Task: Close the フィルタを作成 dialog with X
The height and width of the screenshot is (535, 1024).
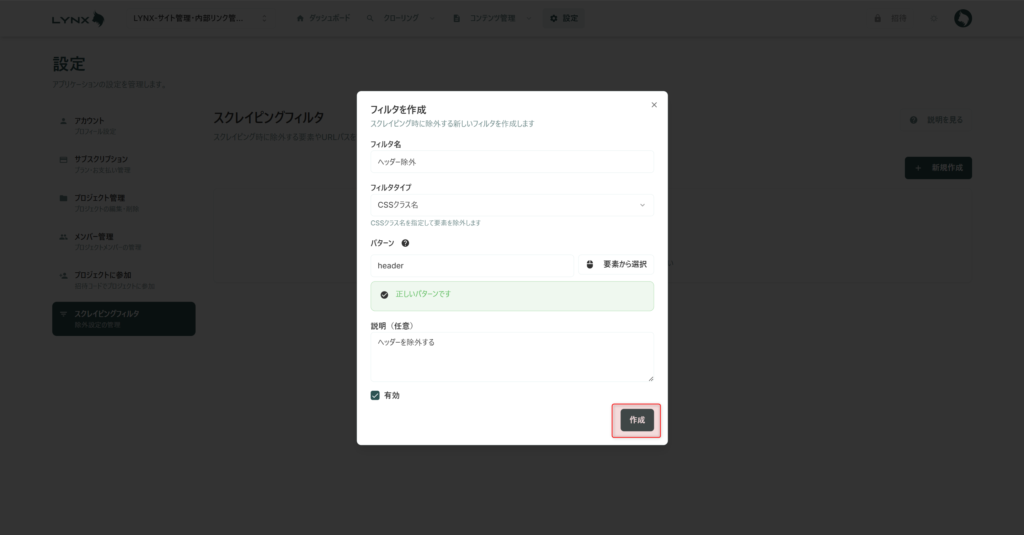Action: (x=654, y=104)
